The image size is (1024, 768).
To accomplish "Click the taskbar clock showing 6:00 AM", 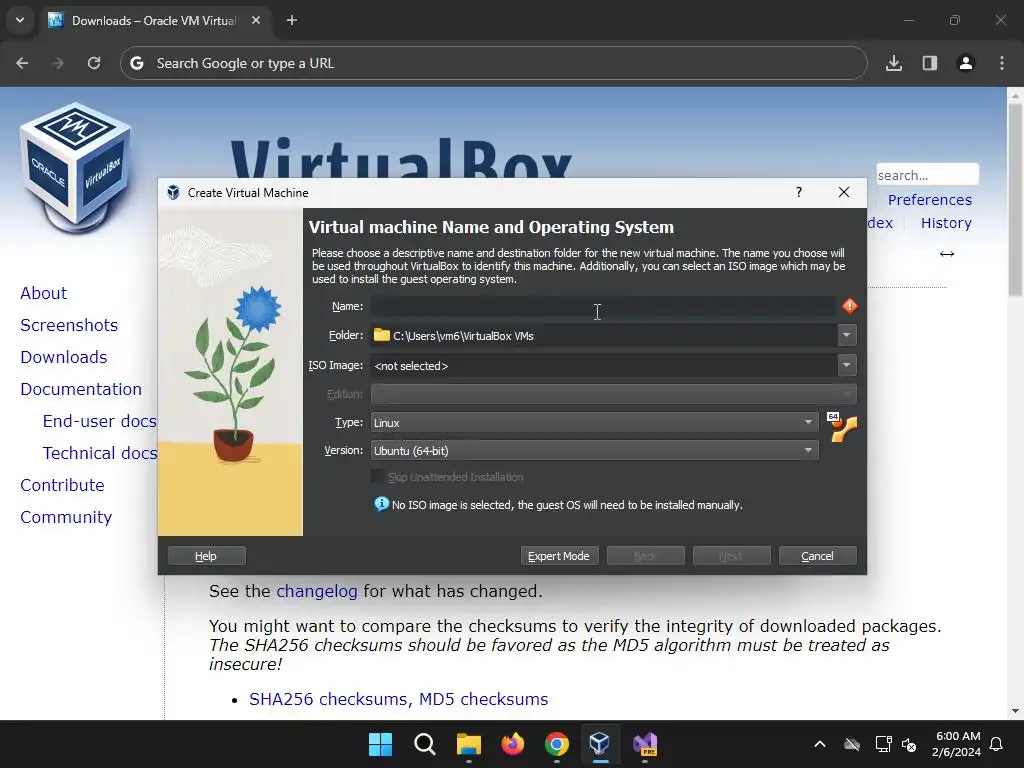I will click(x=956, y=744).
